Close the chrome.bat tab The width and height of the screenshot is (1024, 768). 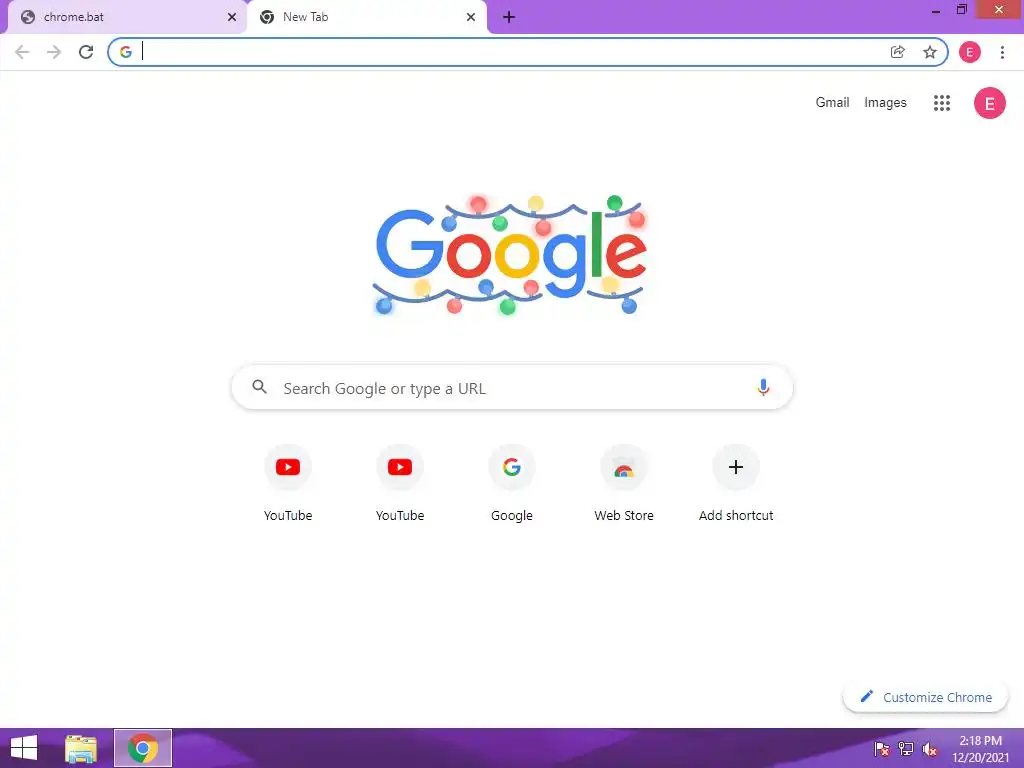pyautogui.click(x=232, y=17)
